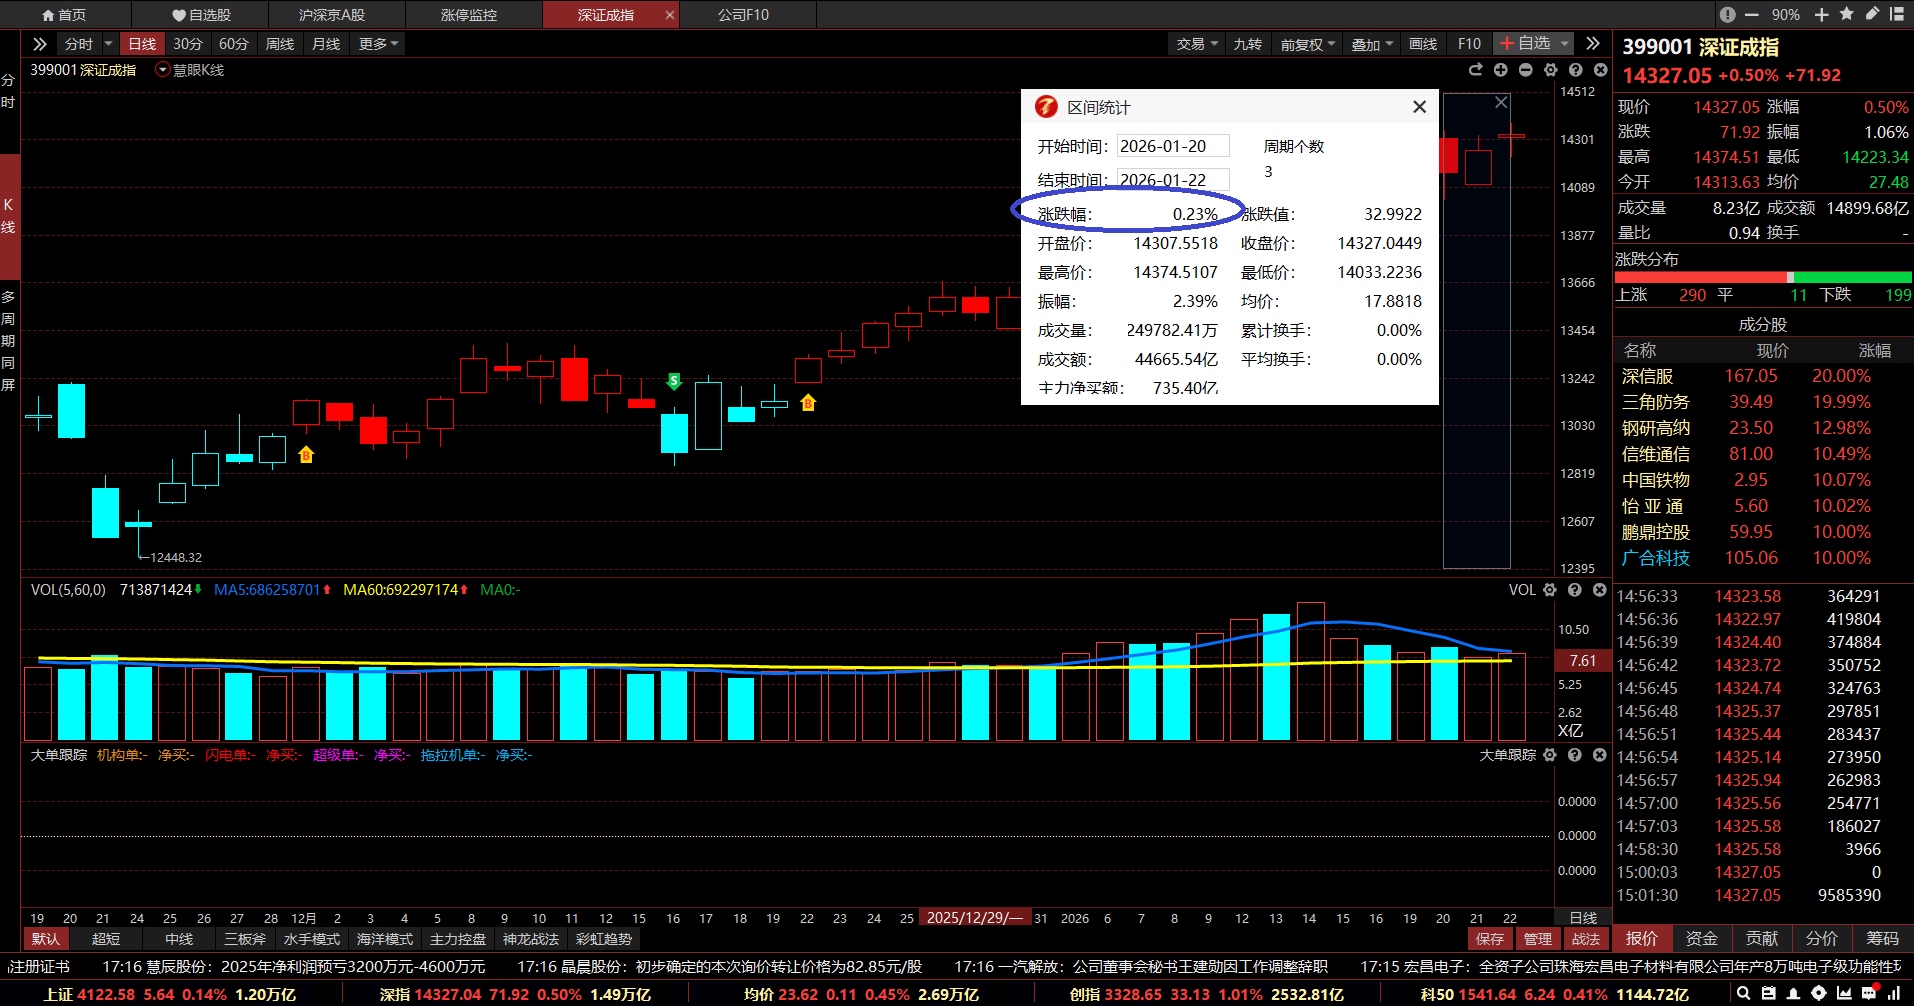This screenshot has width=1914, height=1006.
Task: Click the target locator icon in status bar
Action: 1819,994
